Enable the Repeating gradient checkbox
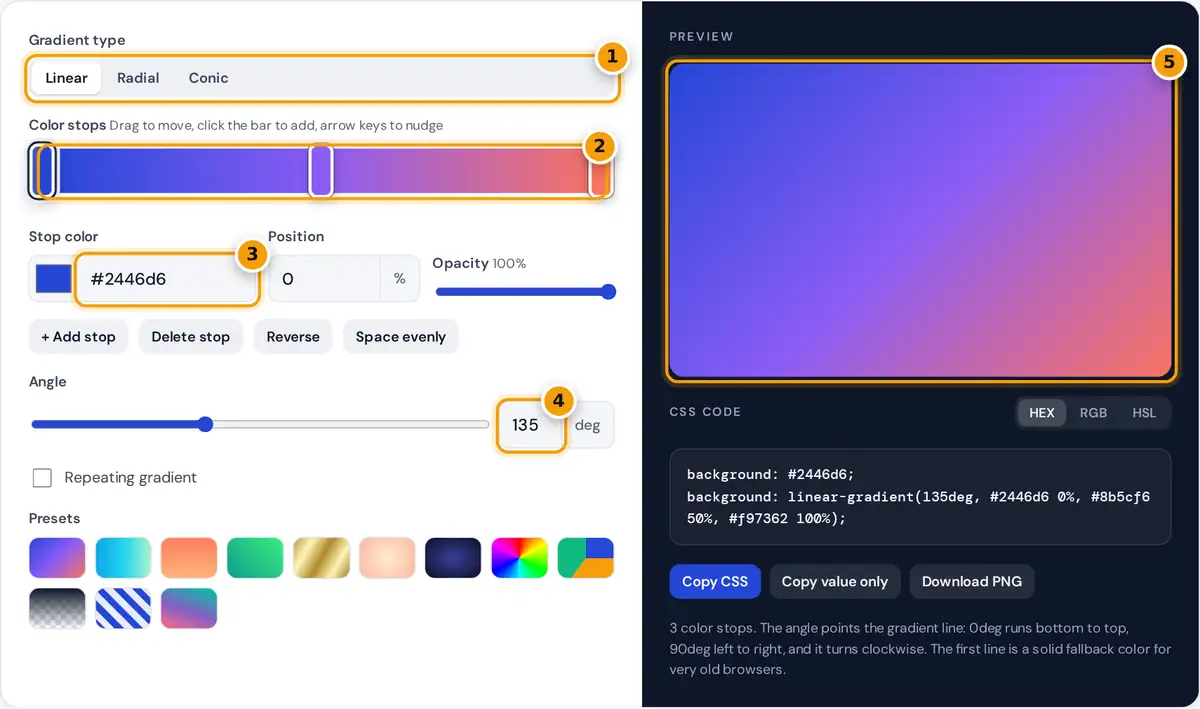 pyautogui.click(x=42, y=478)
